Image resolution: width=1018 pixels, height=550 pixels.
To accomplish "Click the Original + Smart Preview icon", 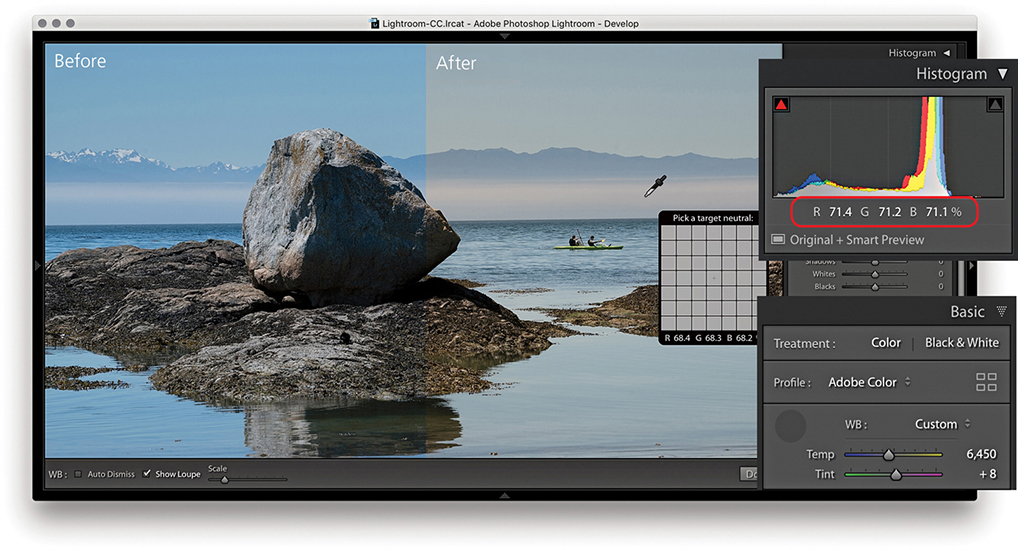I will (778, 239).
